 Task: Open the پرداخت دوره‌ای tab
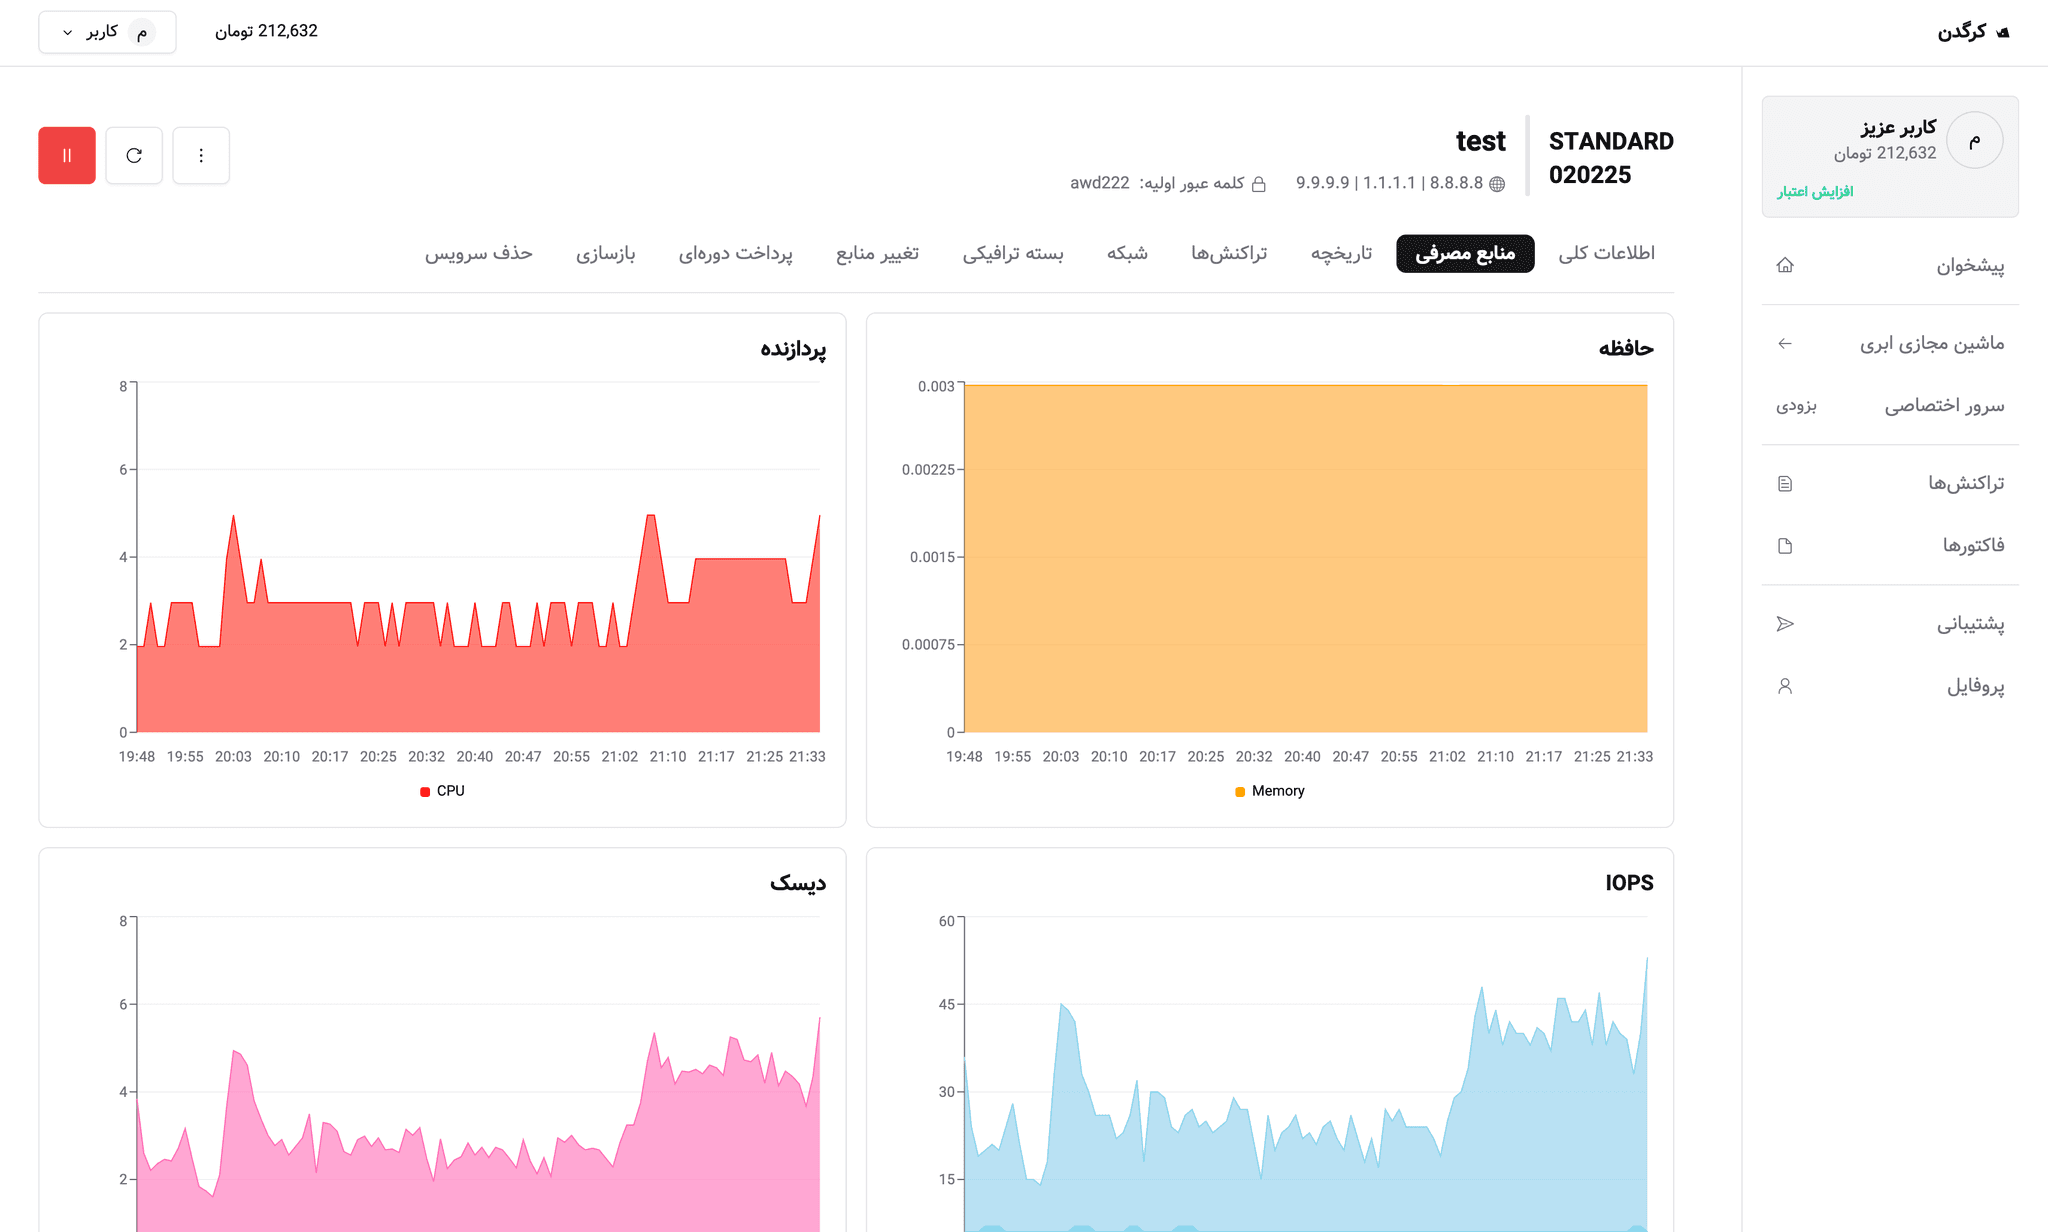tap(736, 253)
